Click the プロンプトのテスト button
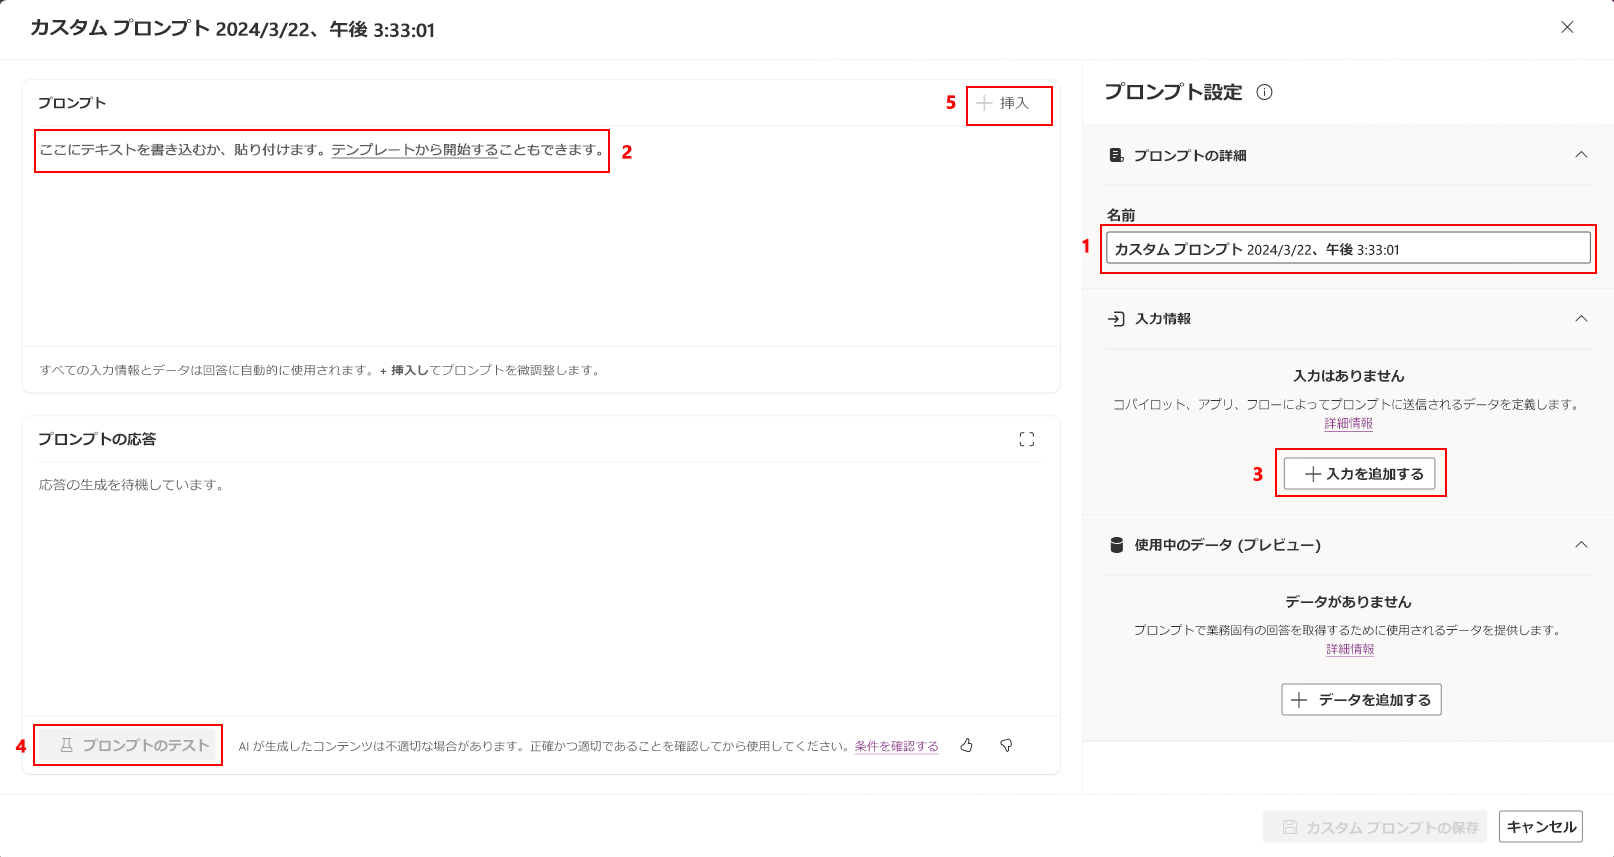The height and width of the screenshot is (857, 1614). pos(128,745)
